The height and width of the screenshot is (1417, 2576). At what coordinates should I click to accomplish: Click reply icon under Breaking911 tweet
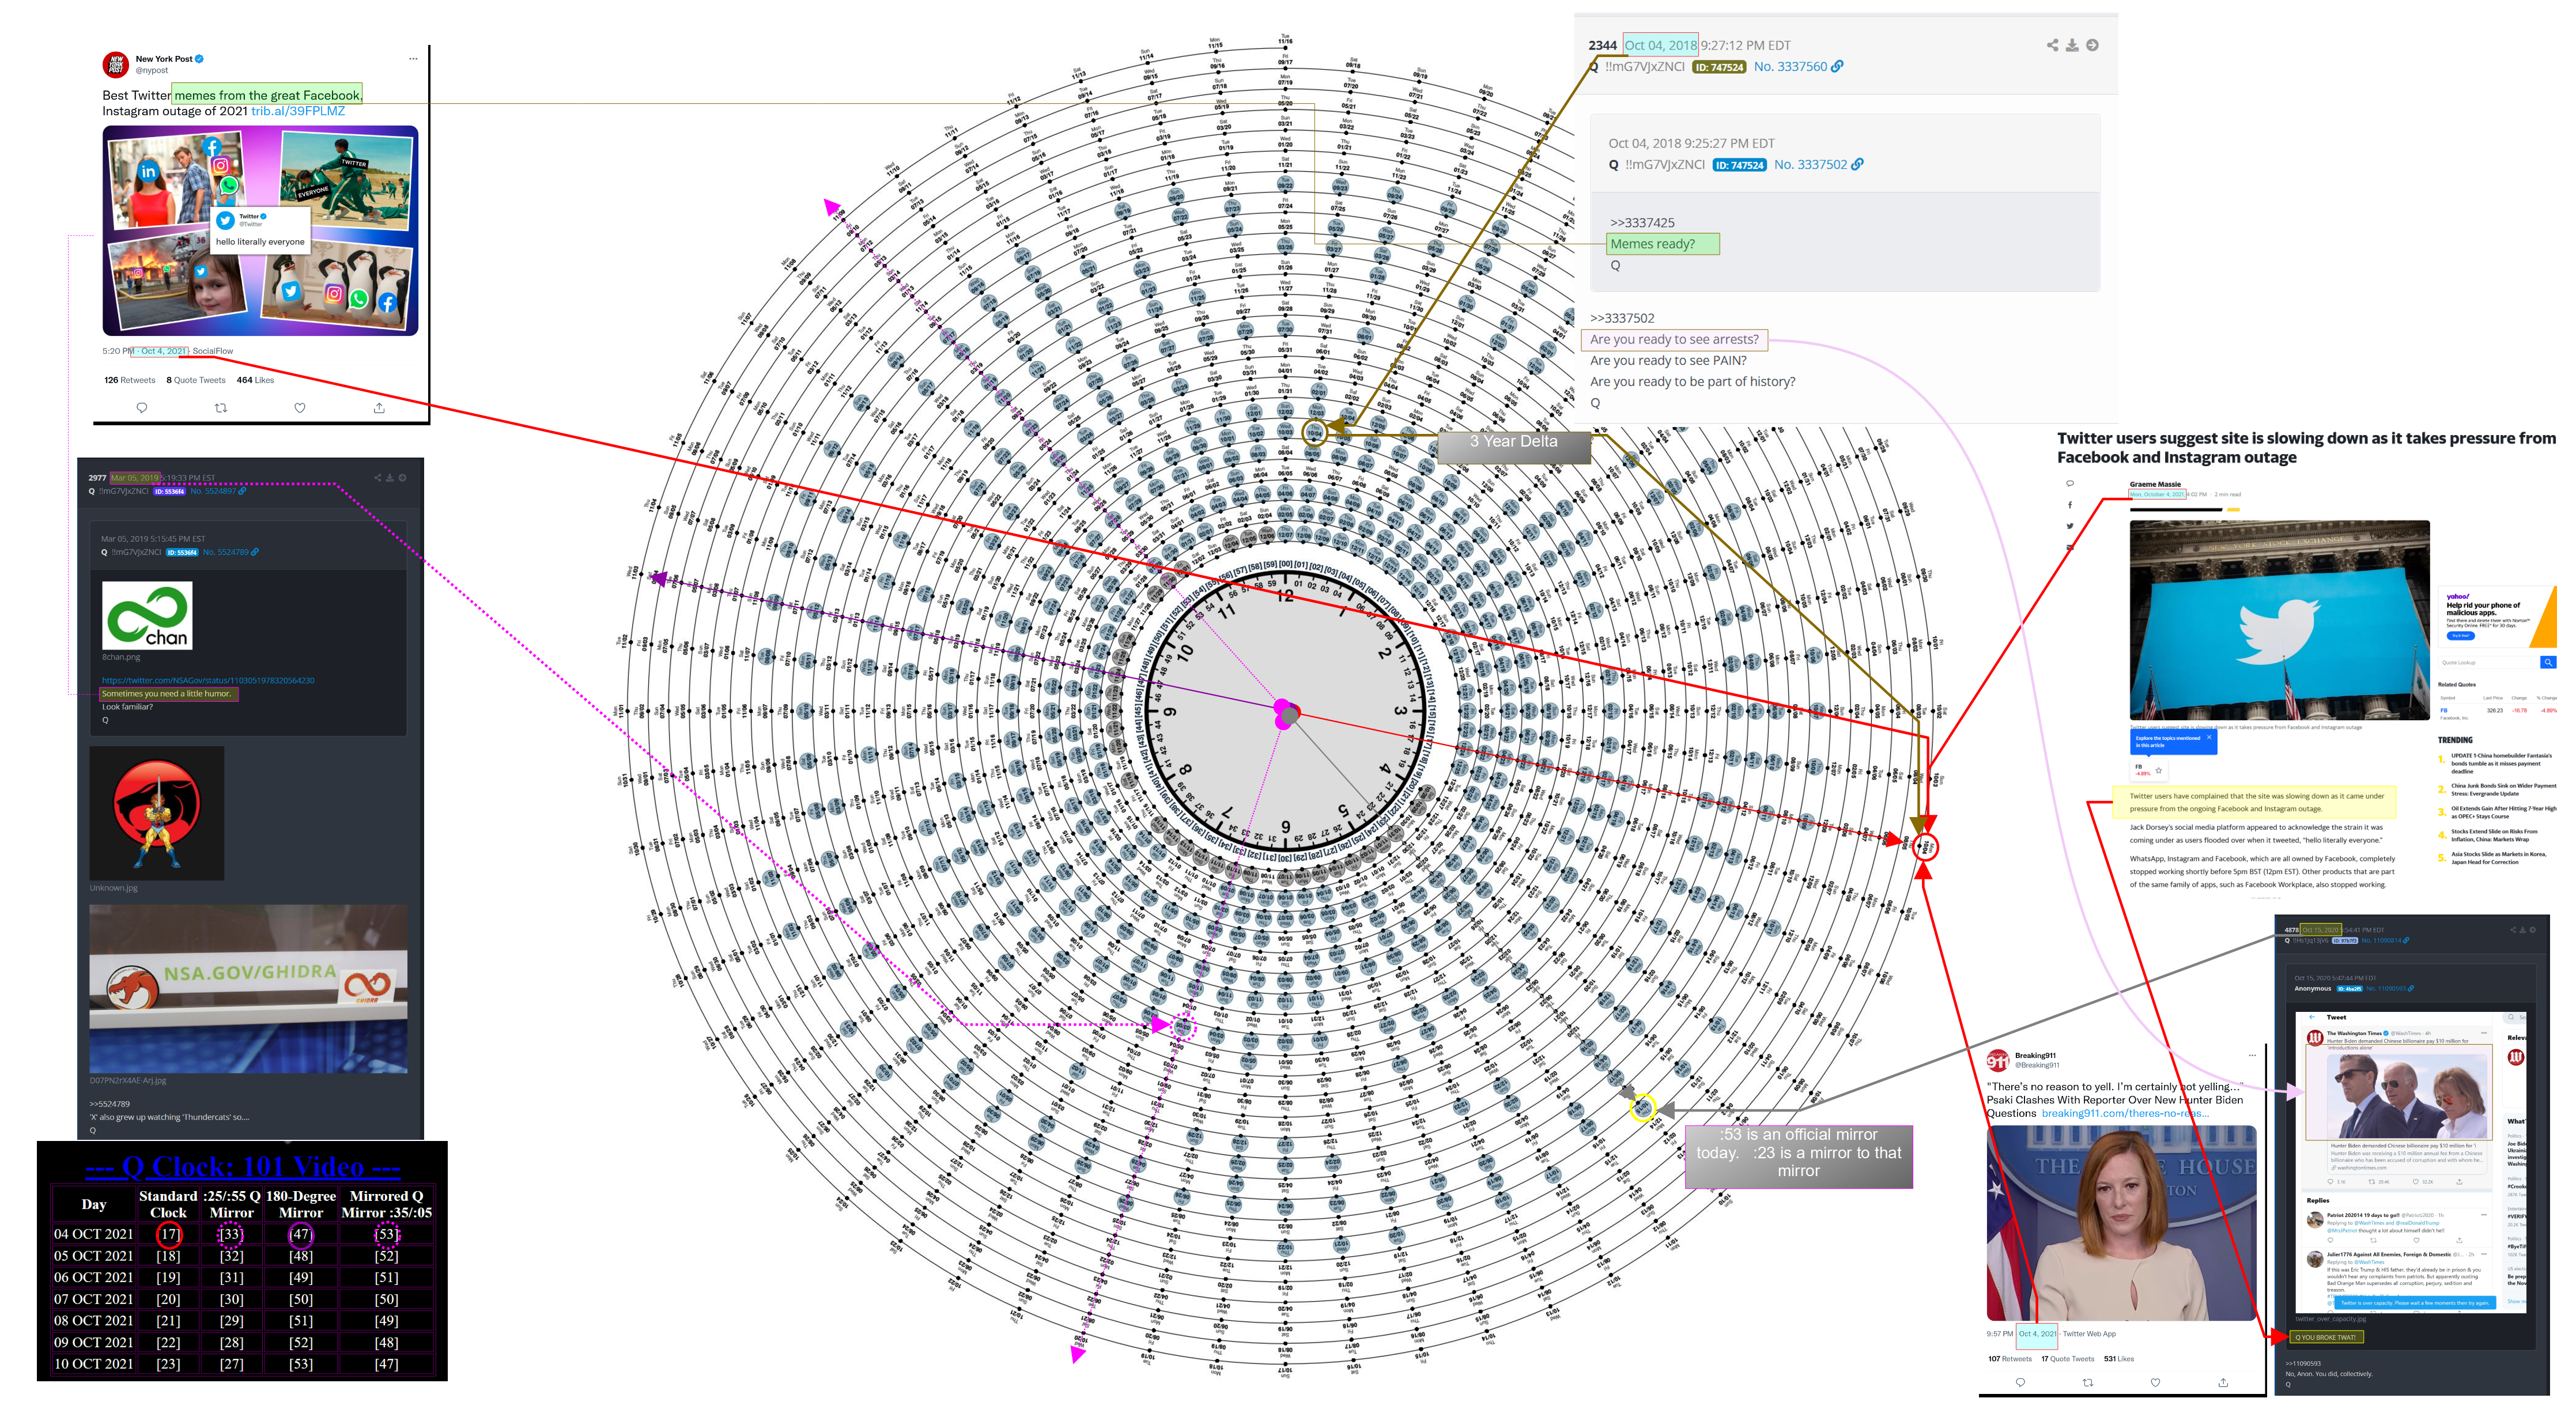(x=2020, y=1383)
